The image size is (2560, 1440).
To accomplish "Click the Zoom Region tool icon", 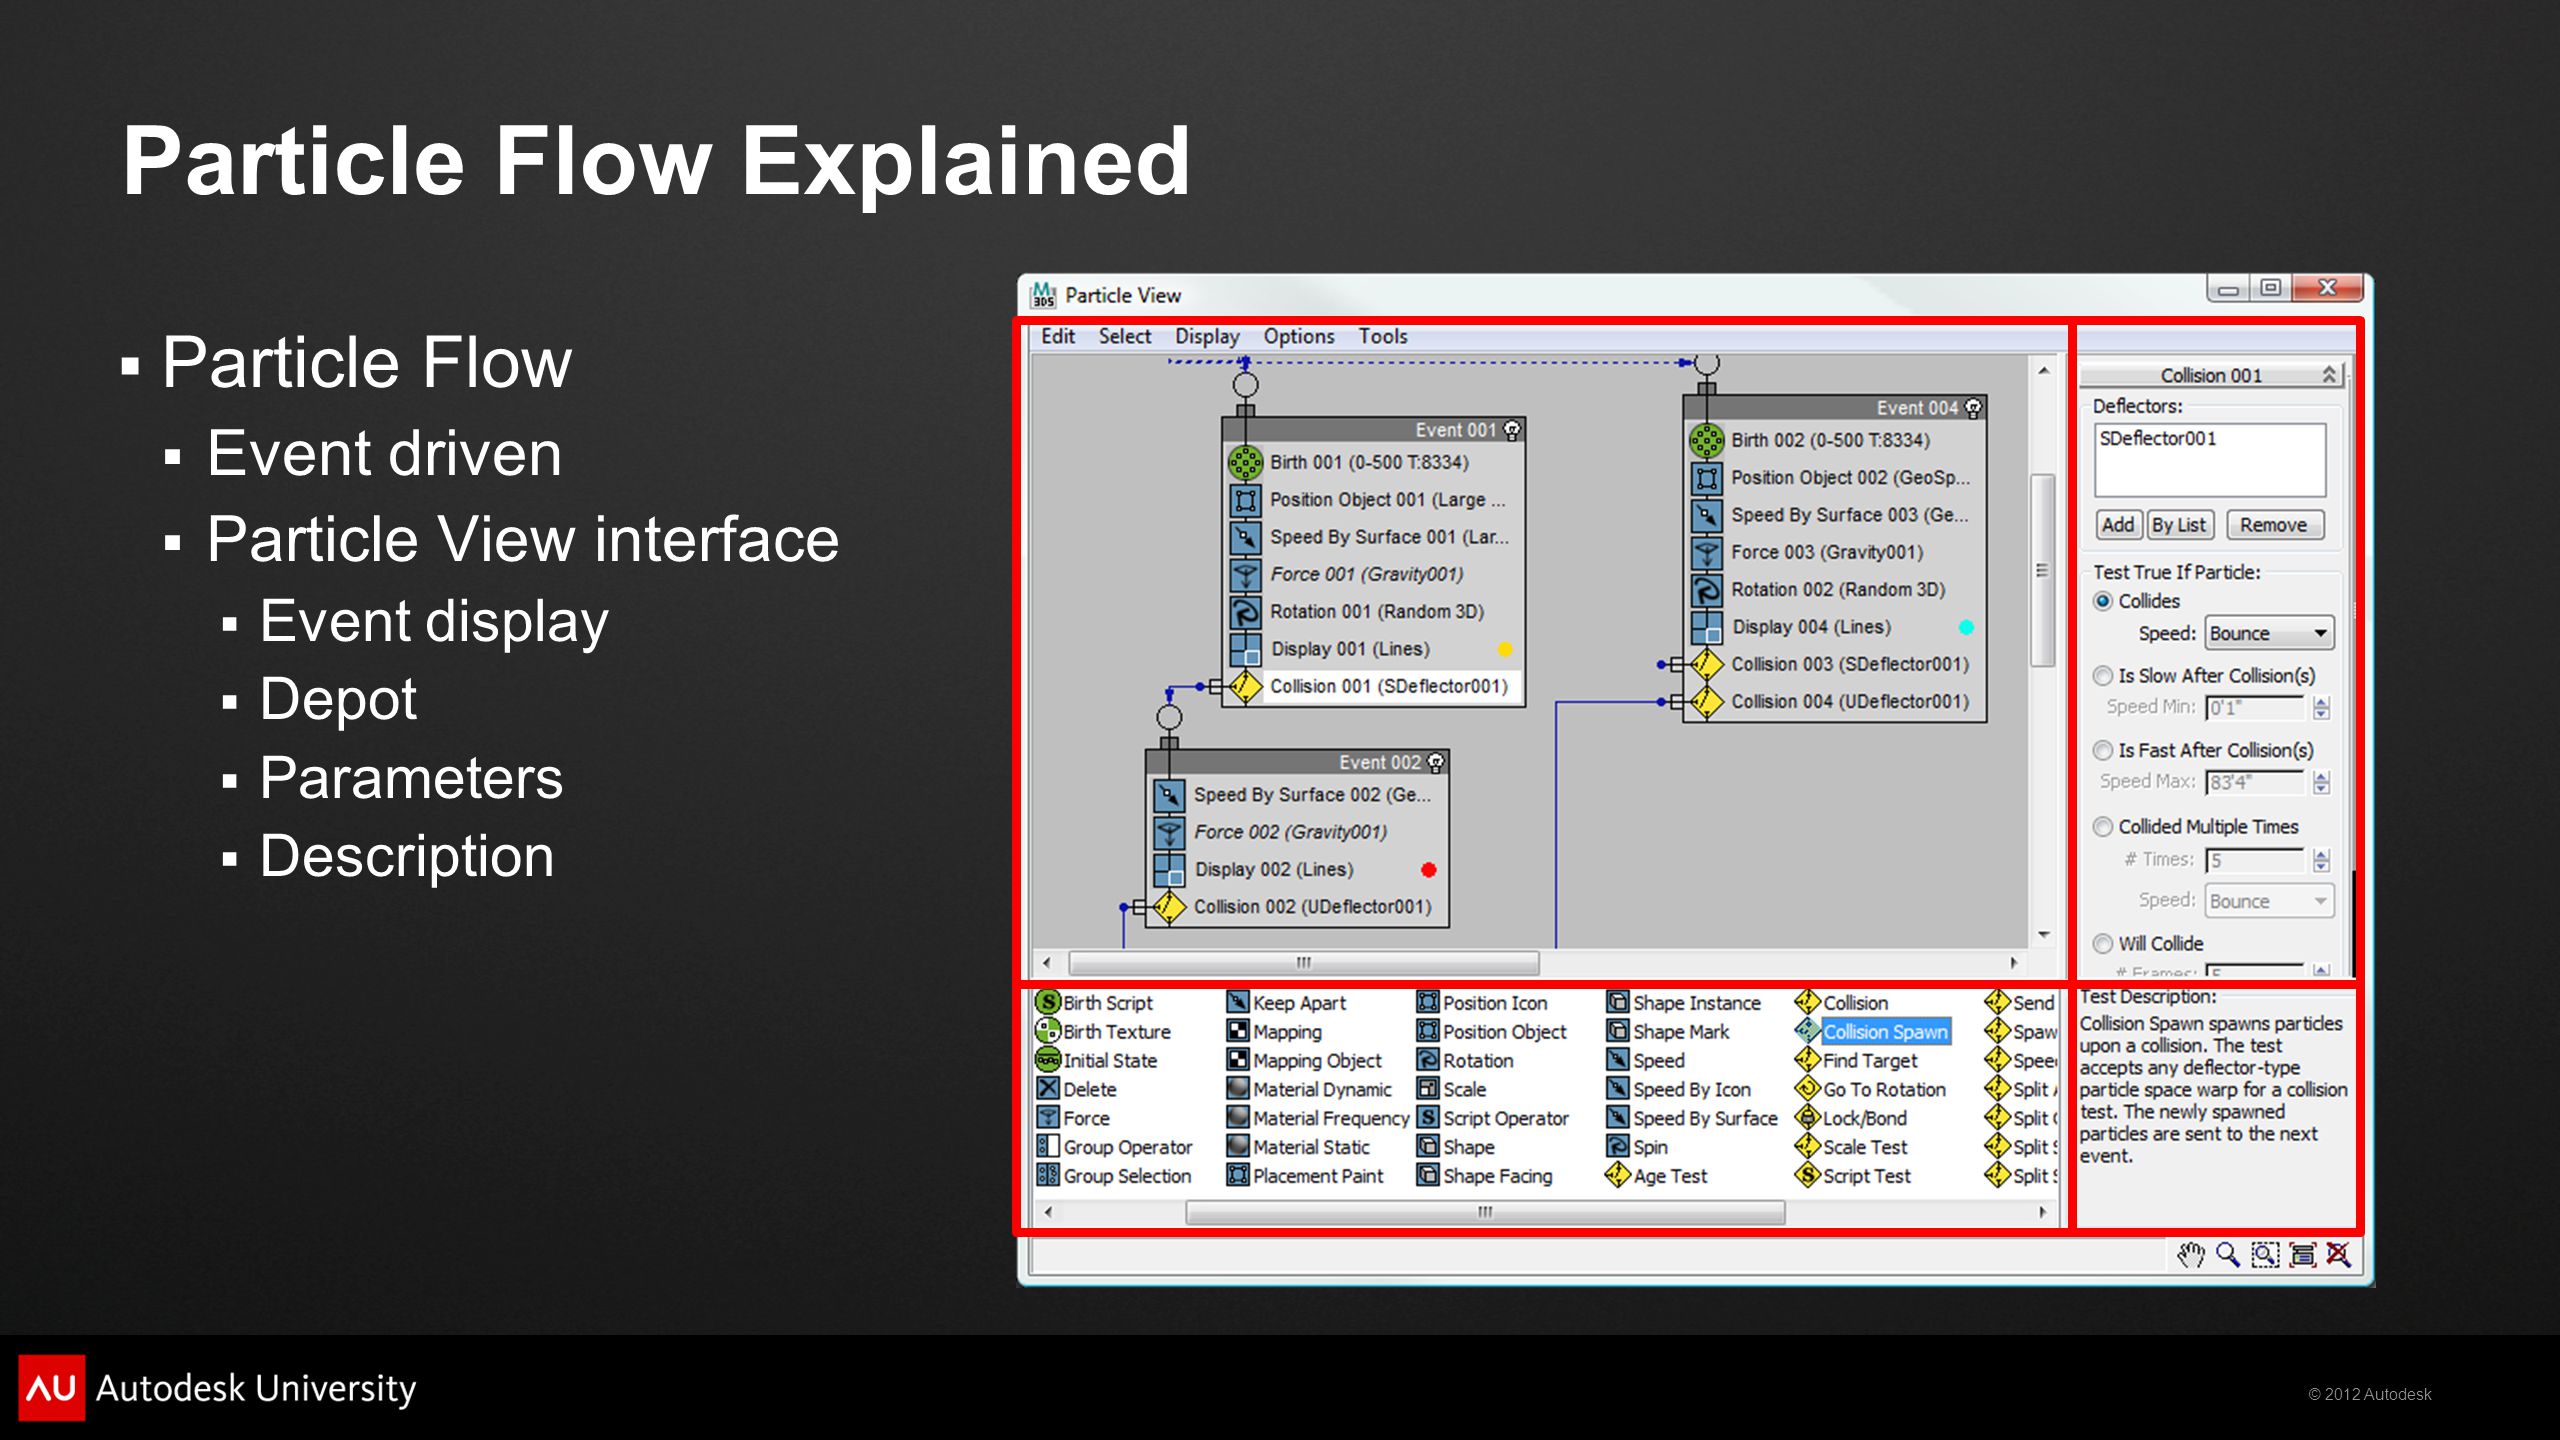I will tap(2265, 1255).
